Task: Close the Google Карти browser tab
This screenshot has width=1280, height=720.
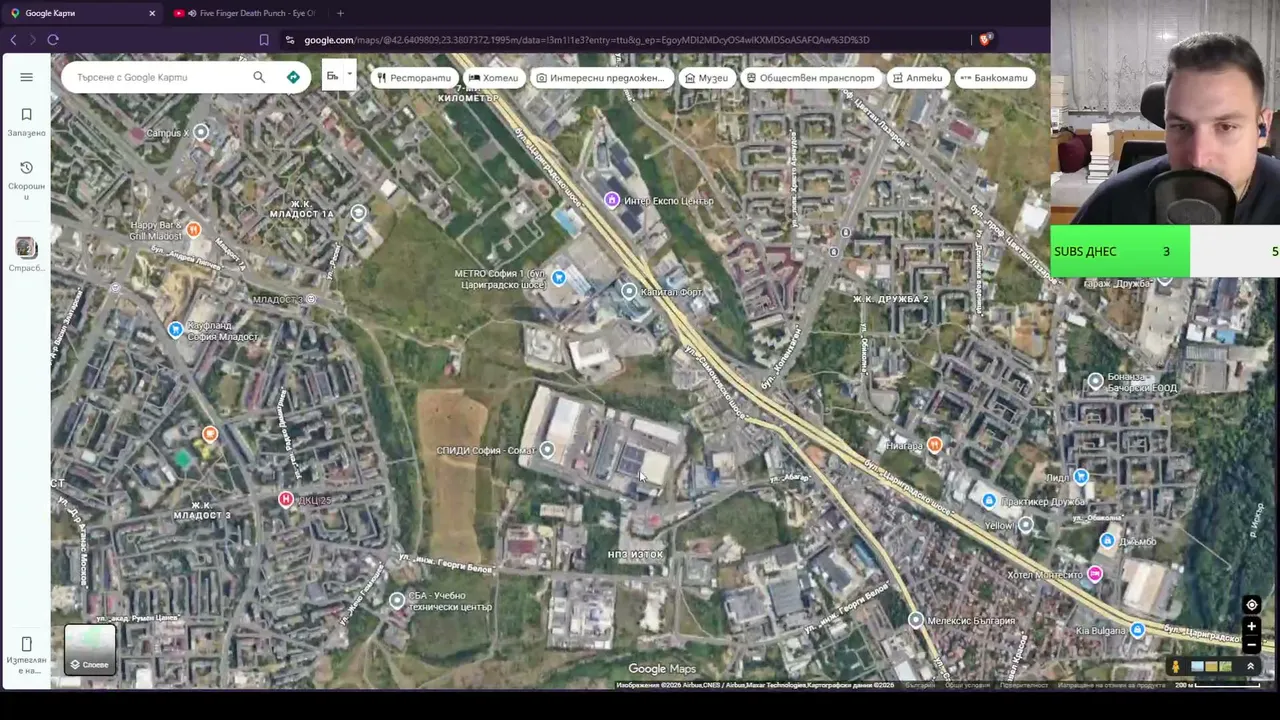Action: pos(152,13)
